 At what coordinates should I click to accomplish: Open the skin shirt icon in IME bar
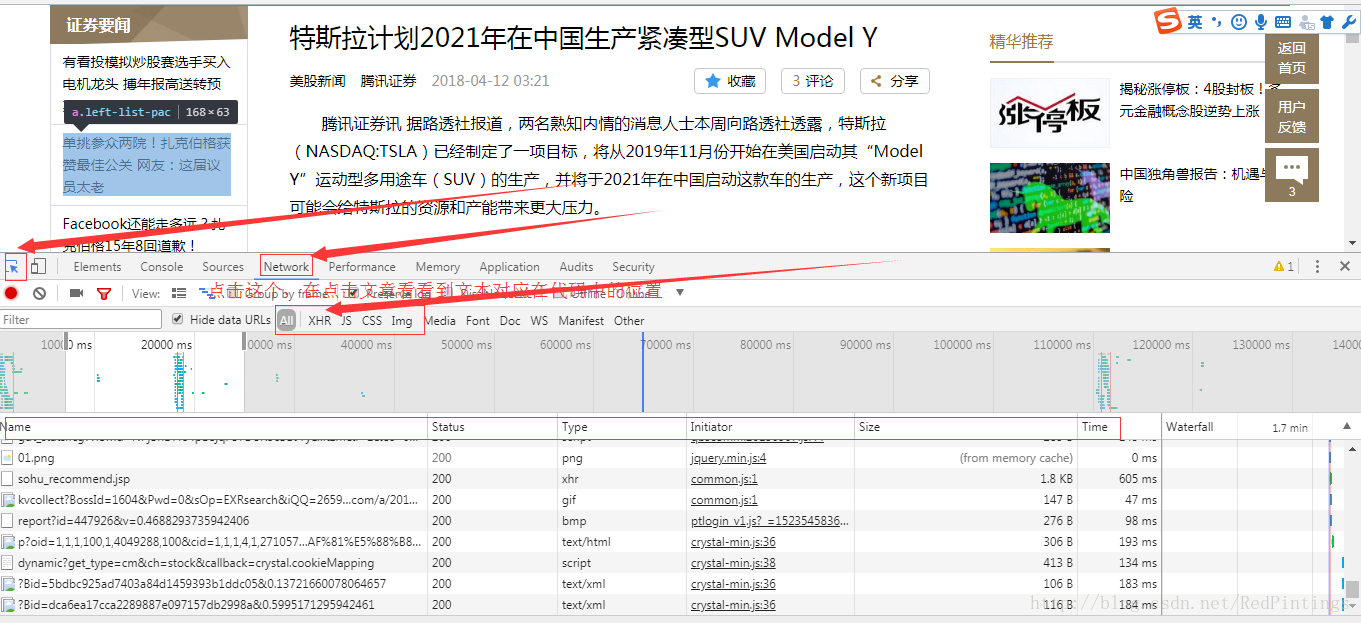click(1327, 21)
